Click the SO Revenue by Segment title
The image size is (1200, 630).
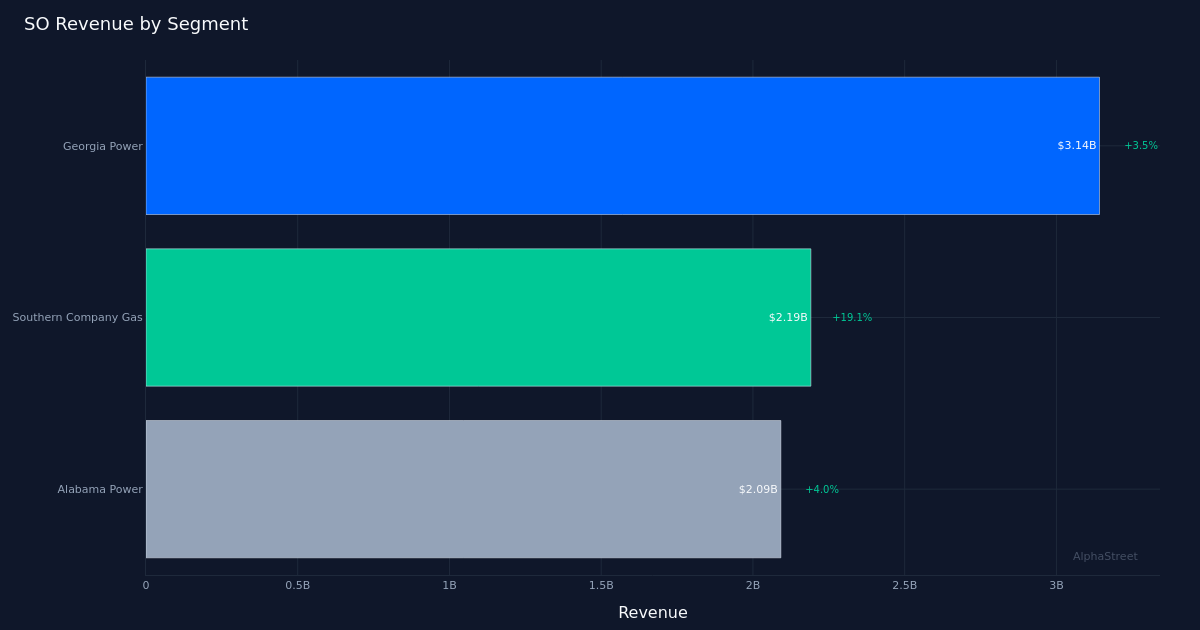pos(136,23)
